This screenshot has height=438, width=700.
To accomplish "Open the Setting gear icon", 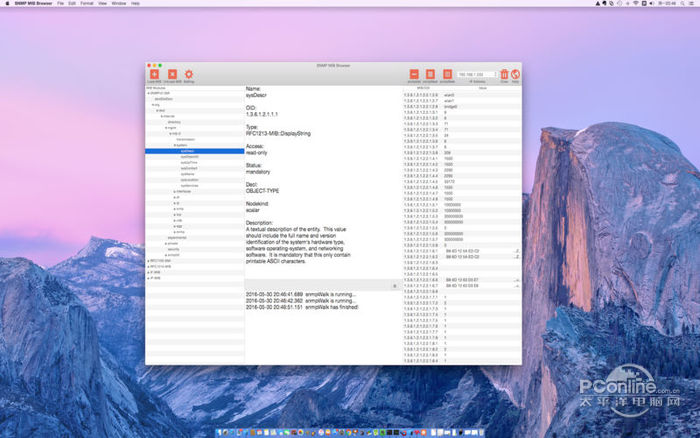I will tap(189, 74).
